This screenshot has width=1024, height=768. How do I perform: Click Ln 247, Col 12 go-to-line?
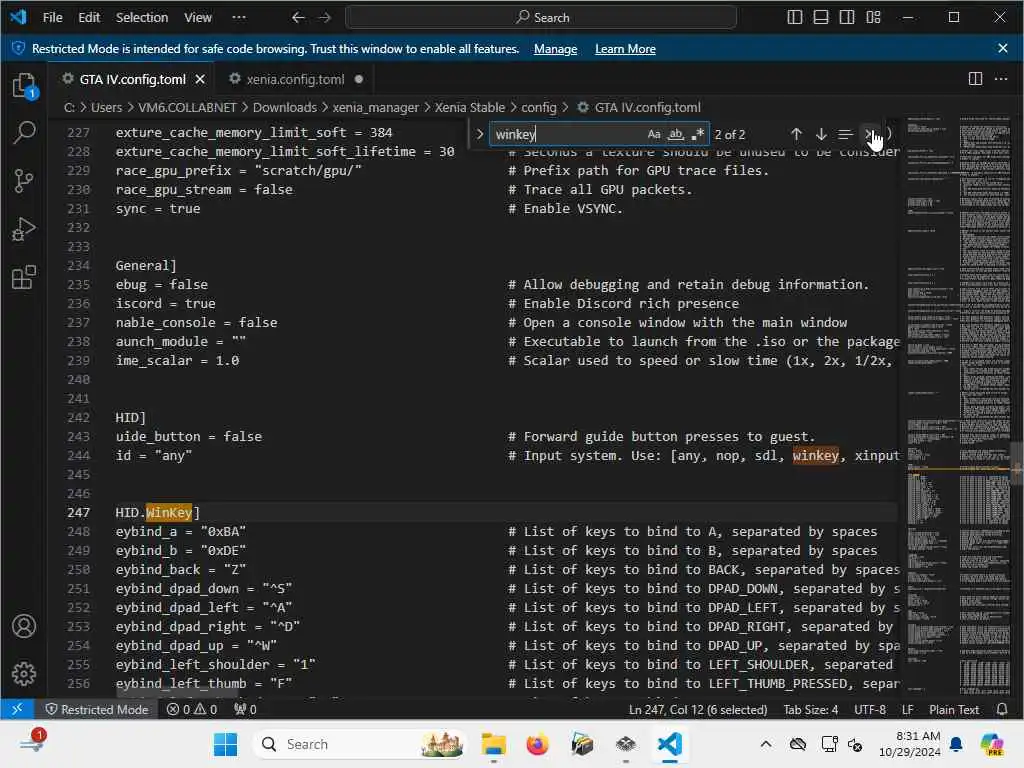[697, 709]
